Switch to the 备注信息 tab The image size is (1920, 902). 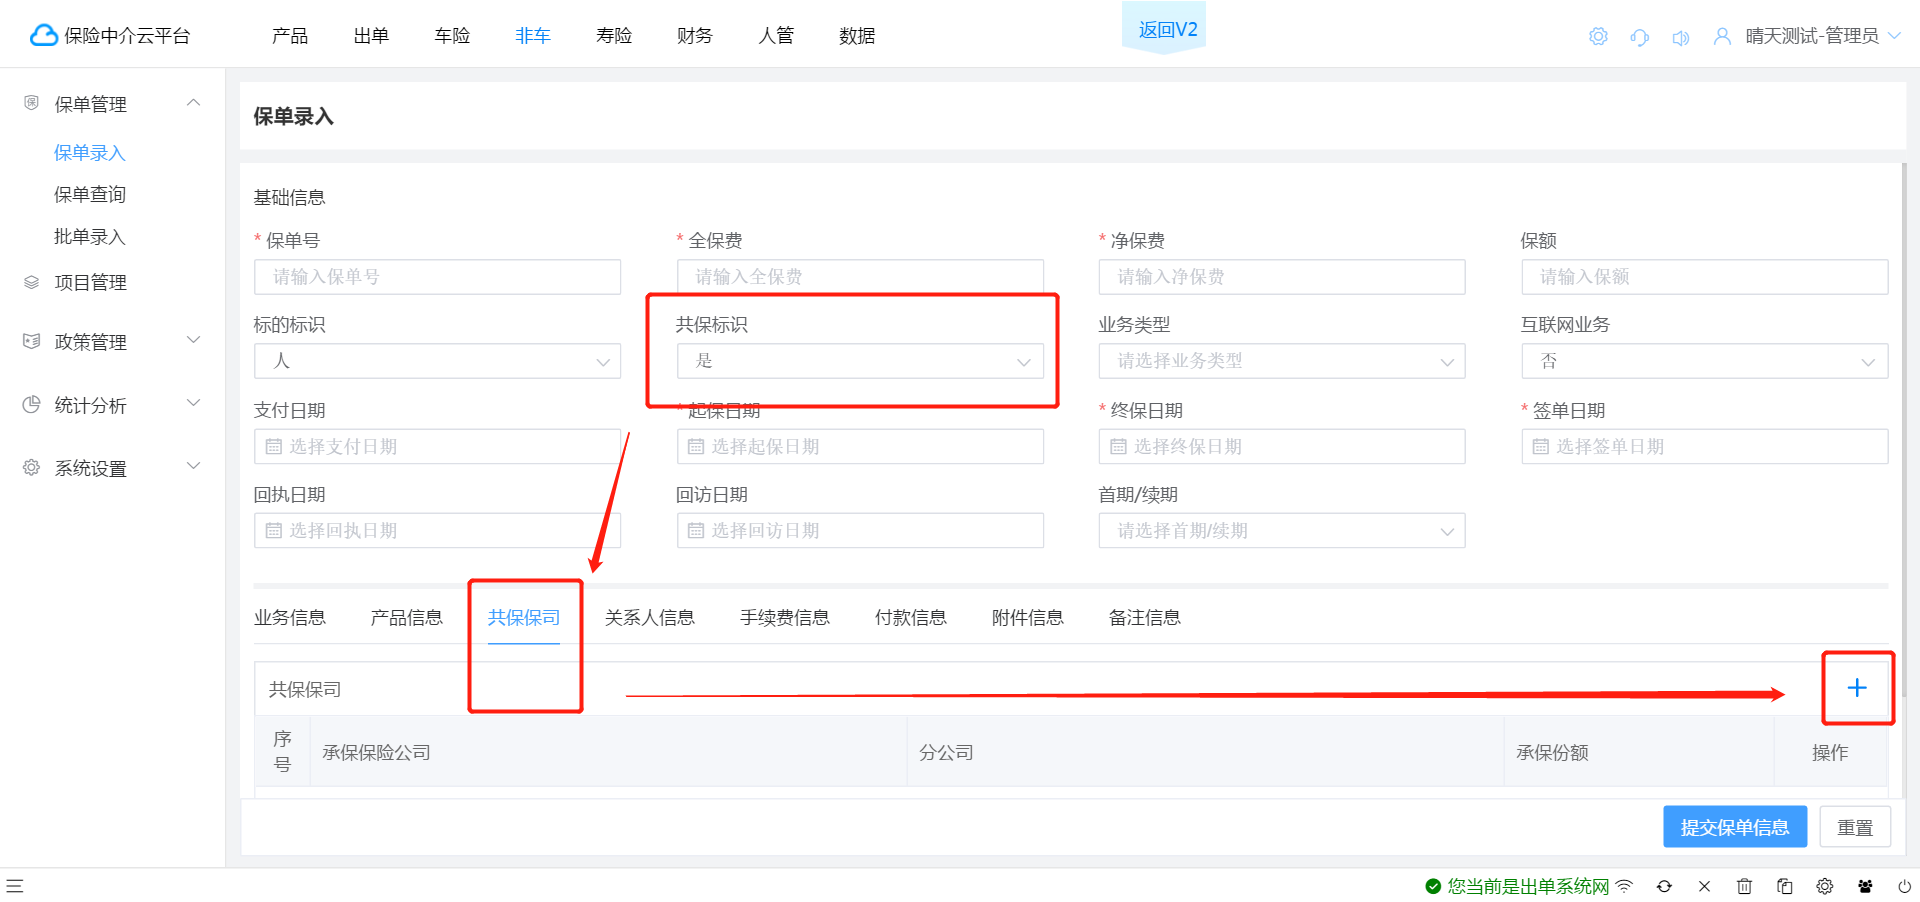[x=1145, y=618]
